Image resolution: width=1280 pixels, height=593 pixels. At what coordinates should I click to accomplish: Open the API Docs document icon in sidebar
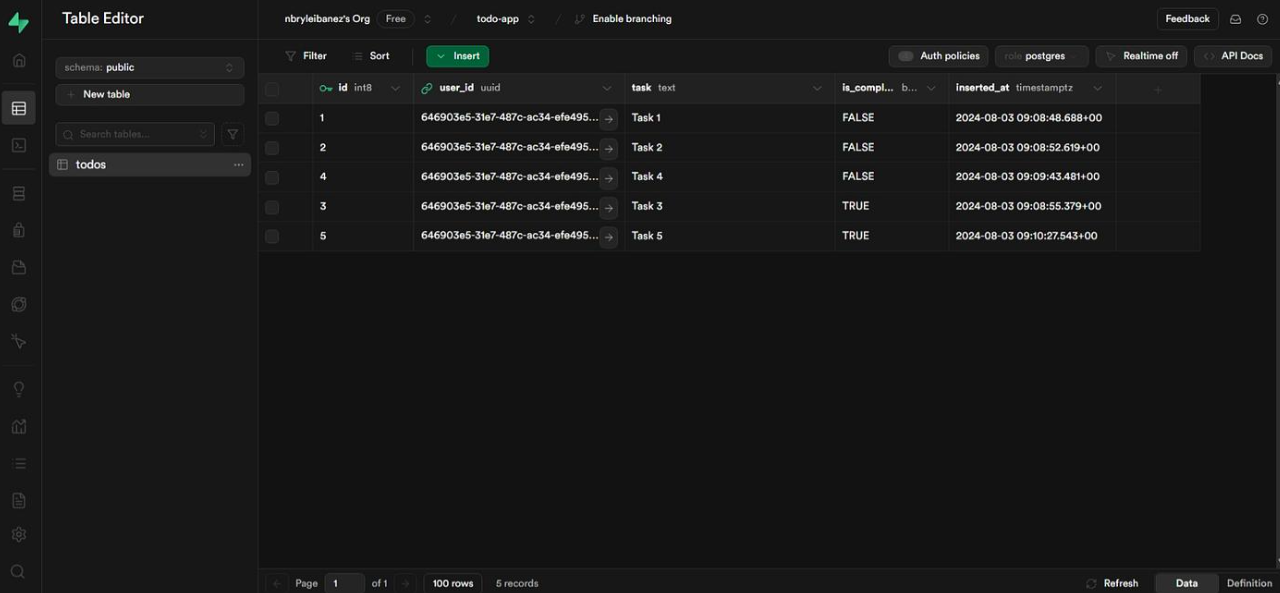point(18,500)
